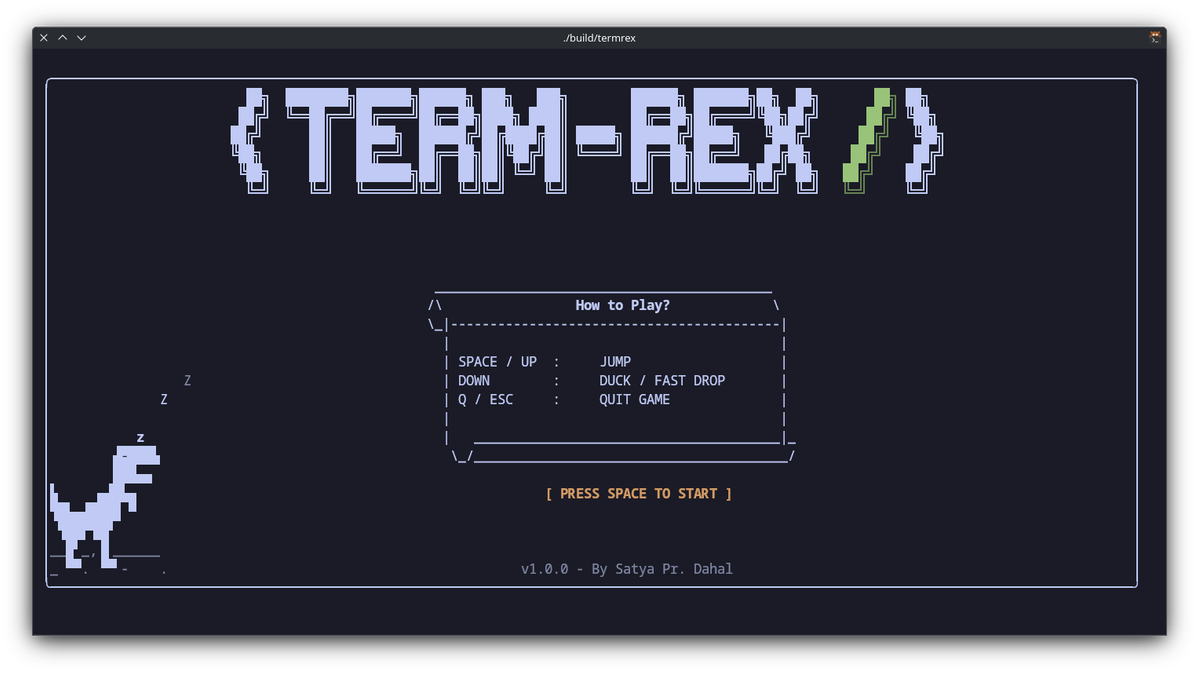The height and width of the screenshot is (675, 1200).
Task: Click the PRESS SPACE TO START prompt
Action: 639,493
